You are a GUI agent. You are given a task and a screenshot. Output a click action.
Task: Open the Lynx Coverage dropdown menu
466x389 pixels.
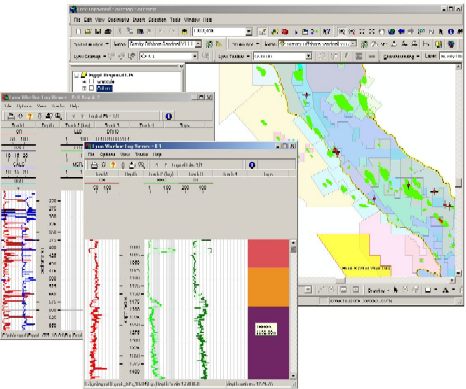tap(90, 56)
